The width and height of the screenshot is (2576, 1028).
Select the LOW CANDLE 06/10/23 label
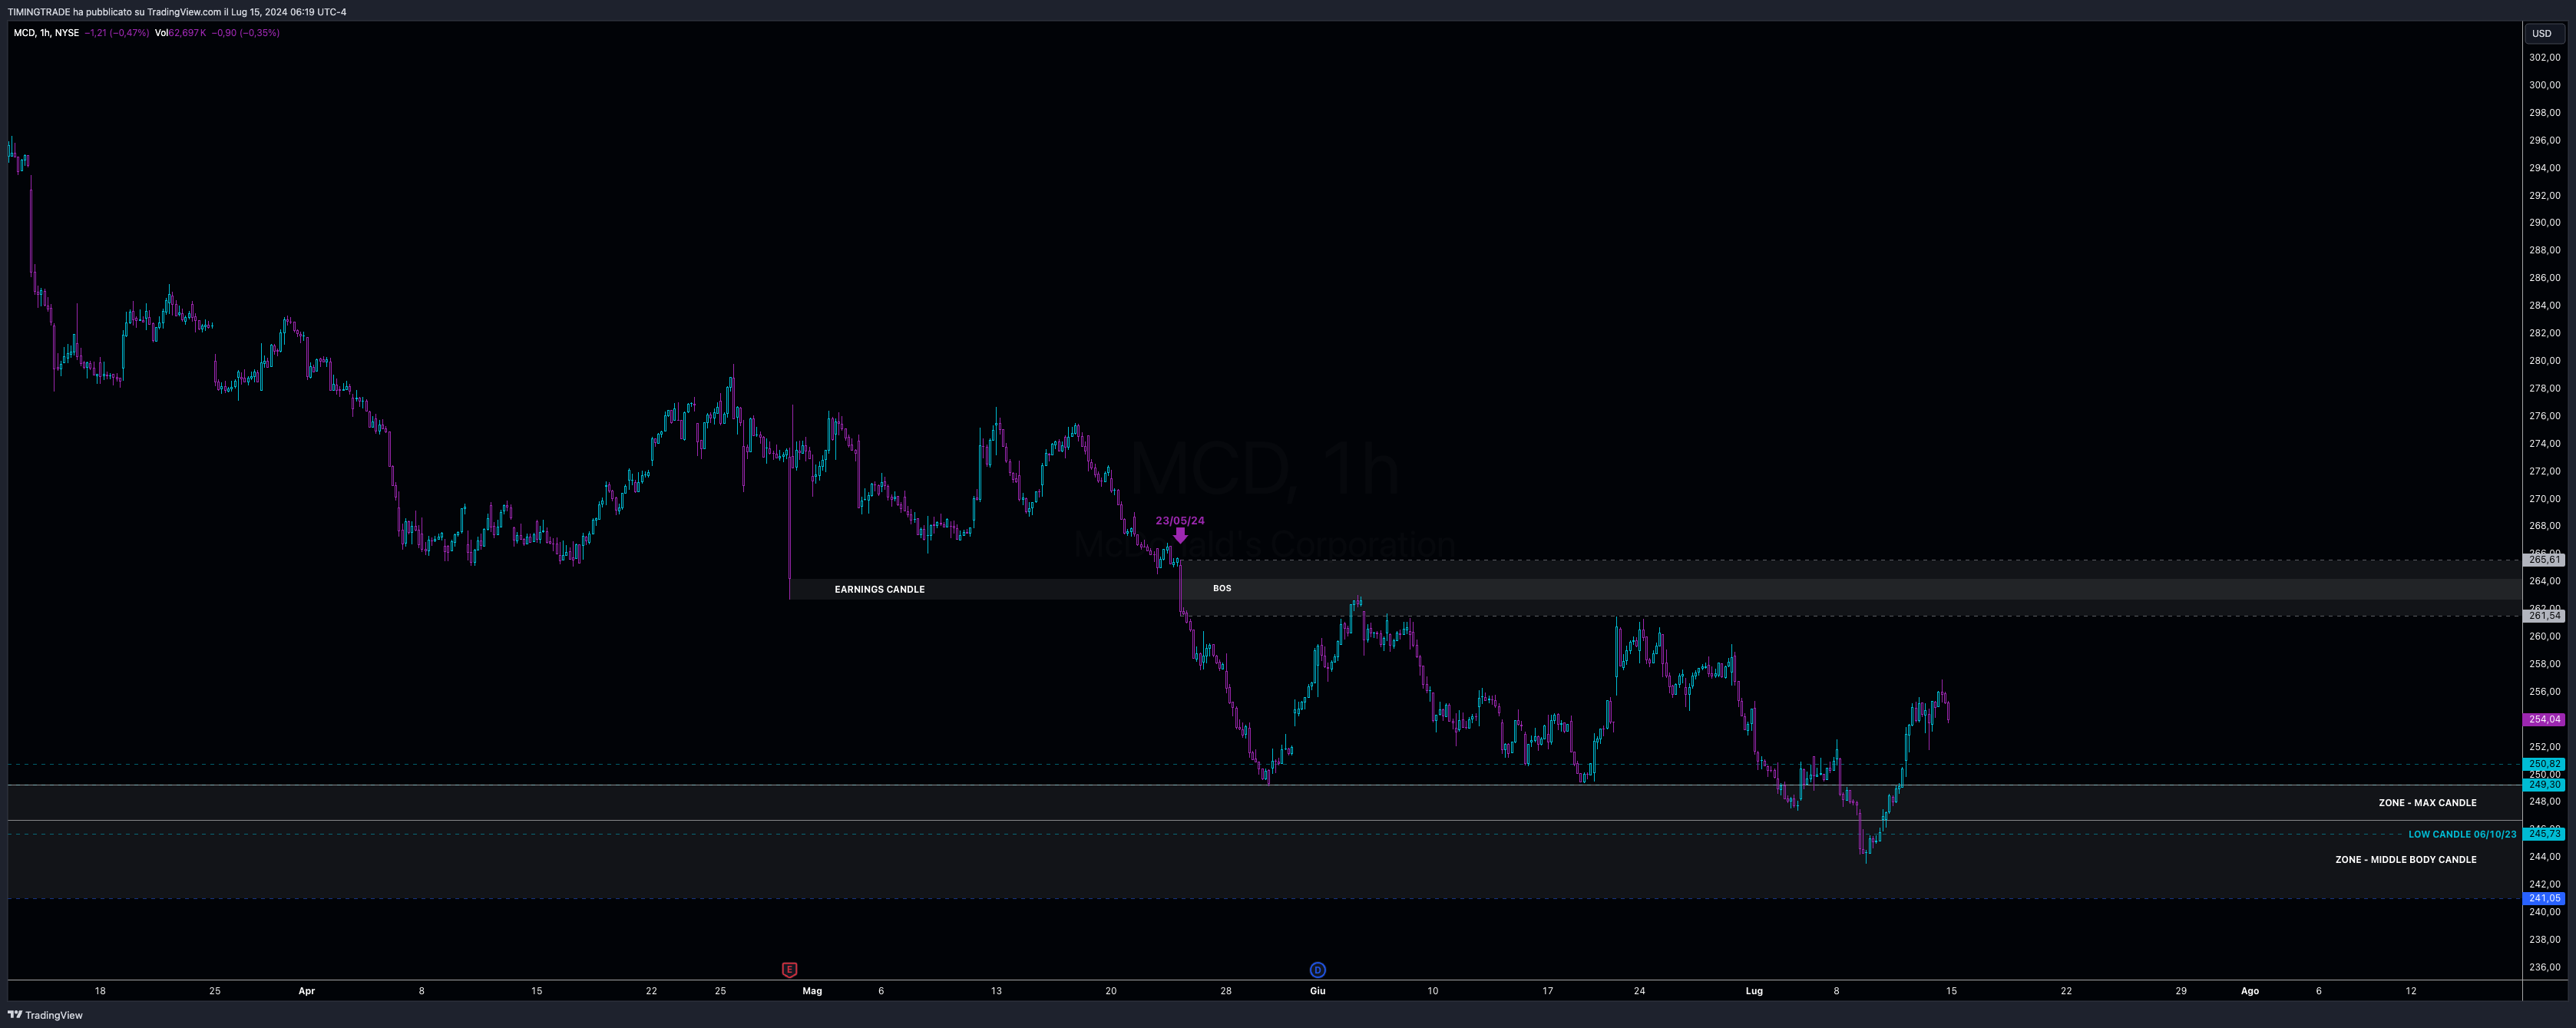(2462, 834)
